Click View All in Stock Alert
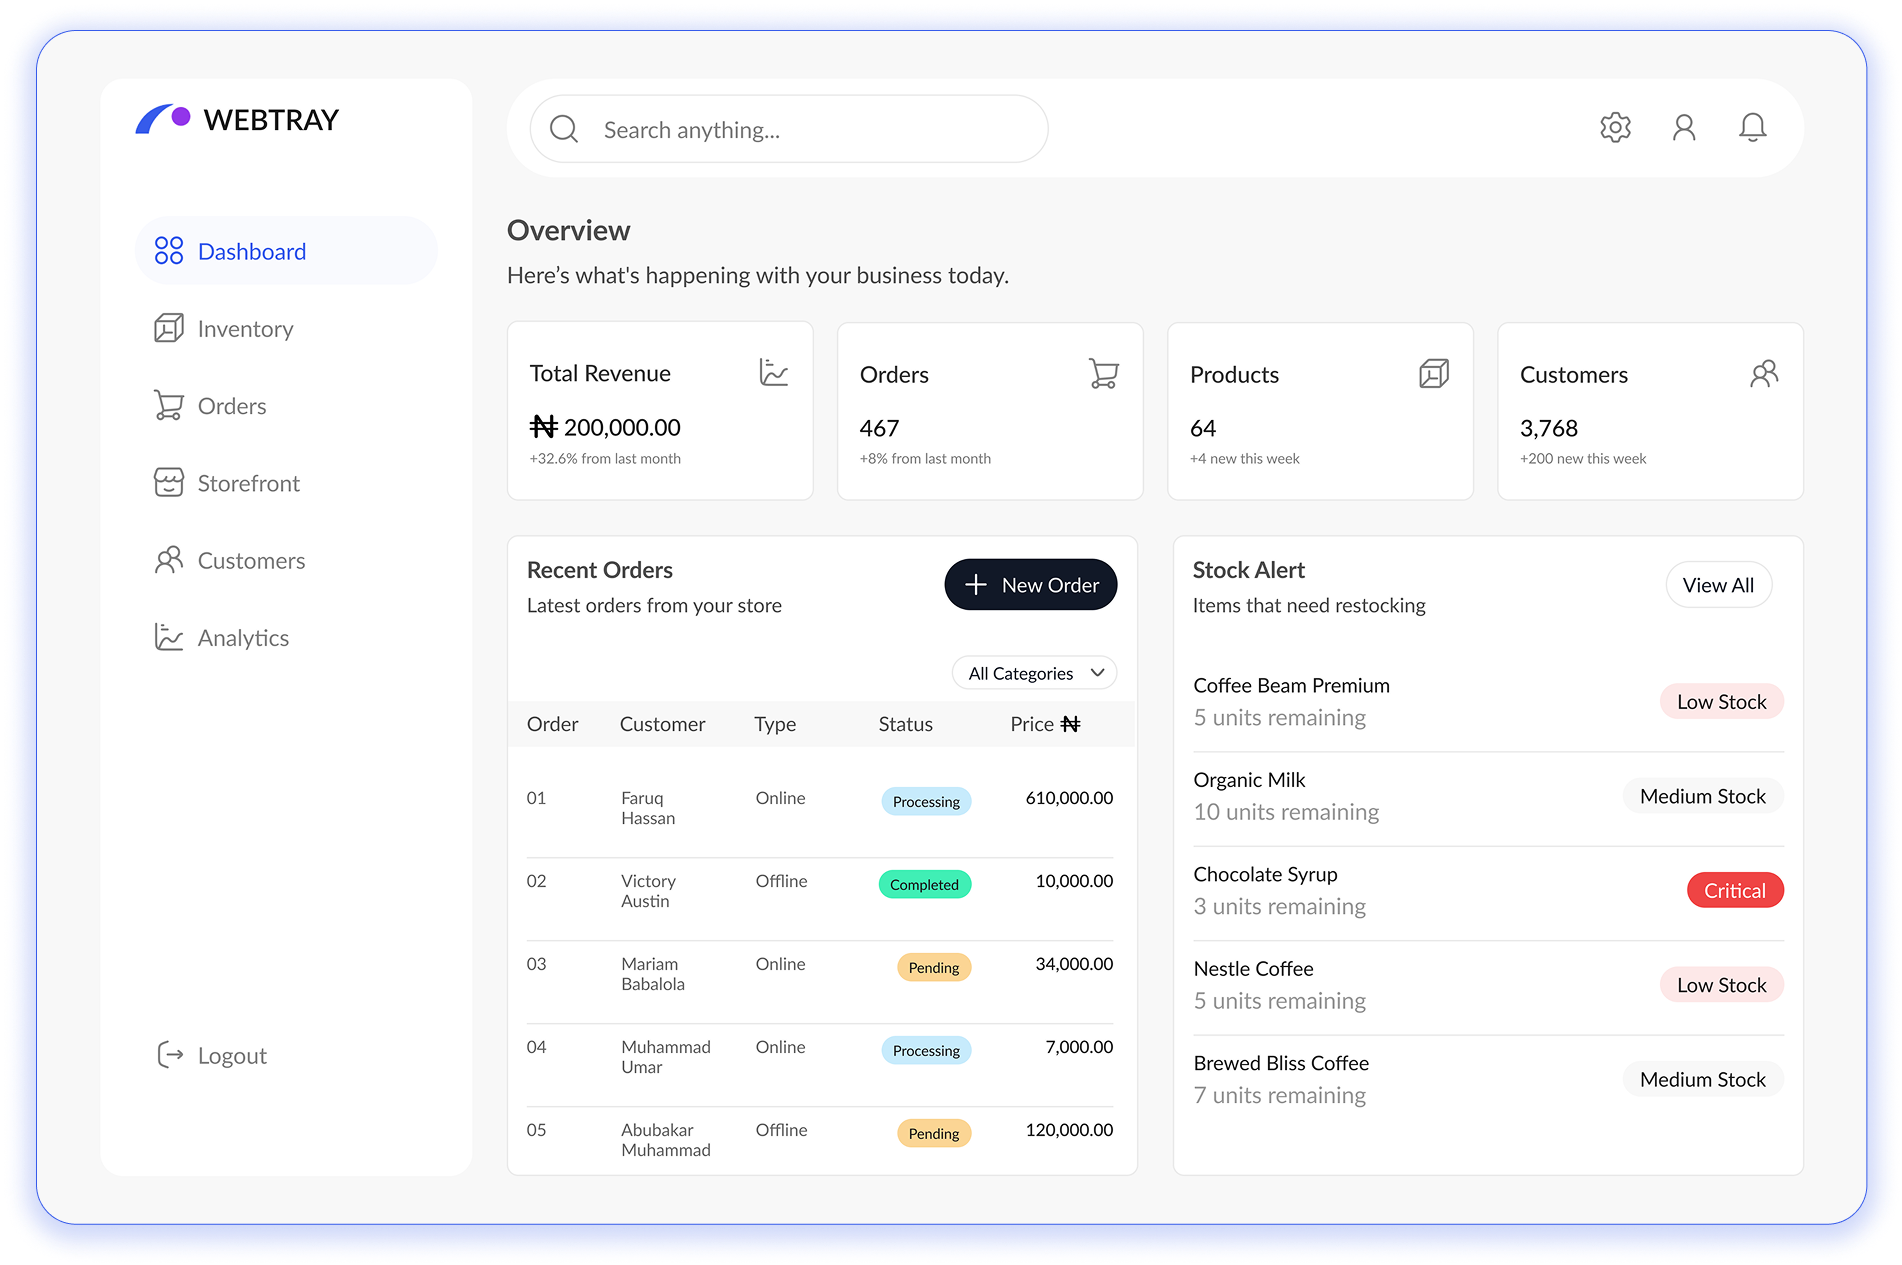Image resolution: width=1902 pixels, height=1265 pixels. pyautogui.click(x=1718, y=585)
